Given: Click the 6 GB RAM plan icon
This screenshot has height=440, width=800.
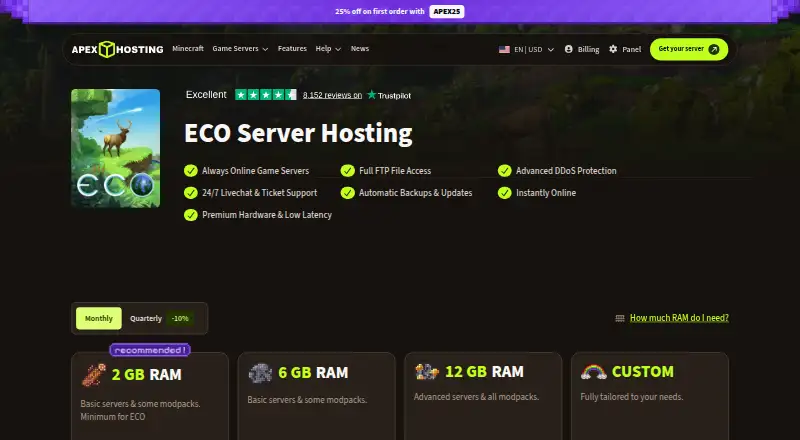Looking at the screenshot, I should coord(260,373).
